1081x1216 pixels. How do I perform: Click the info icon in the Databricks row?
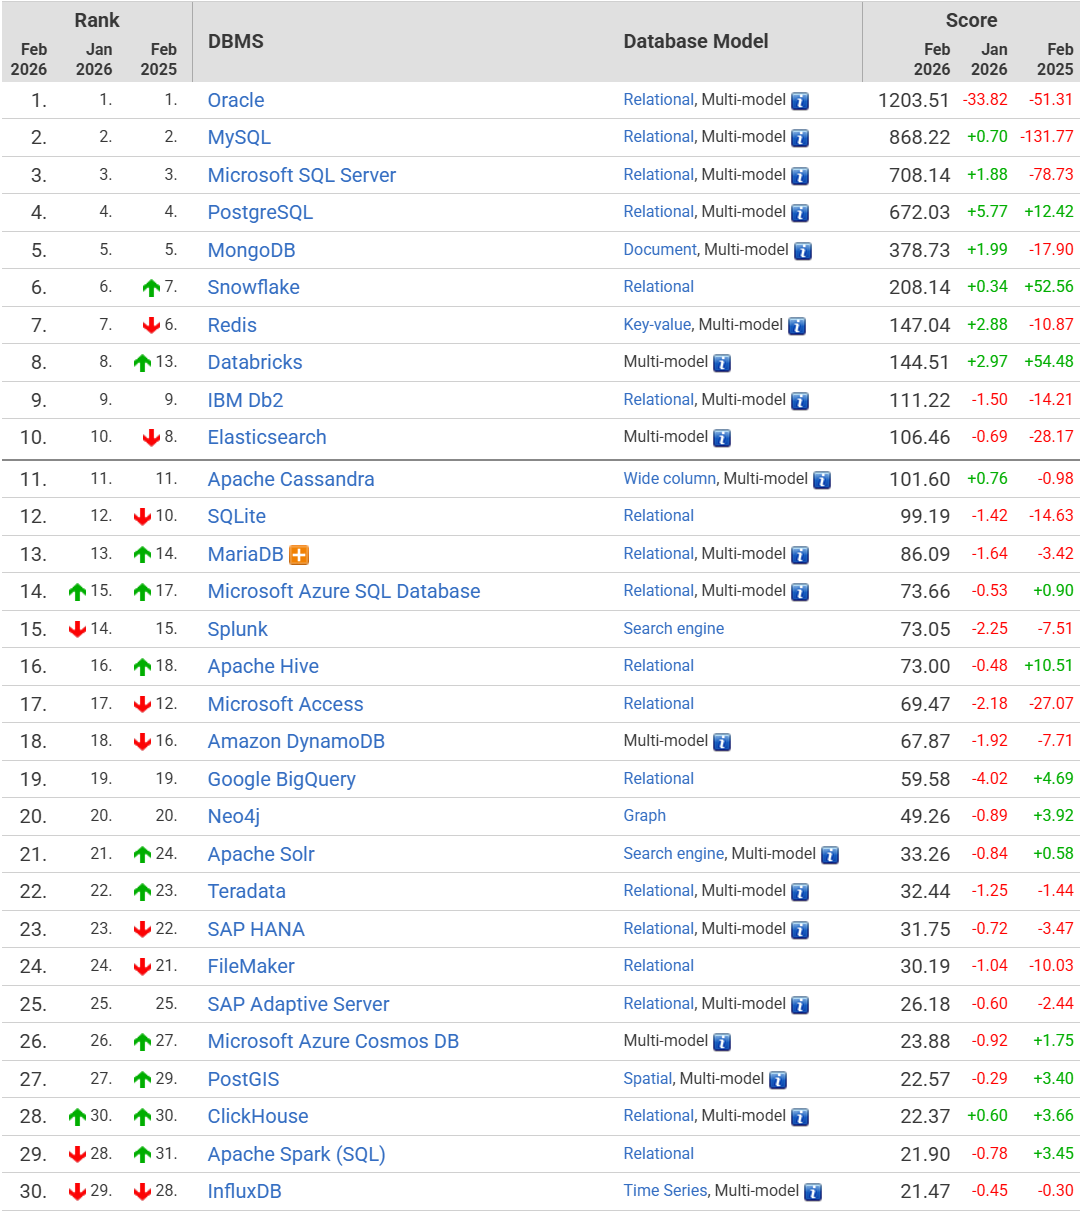coord(722,363)
